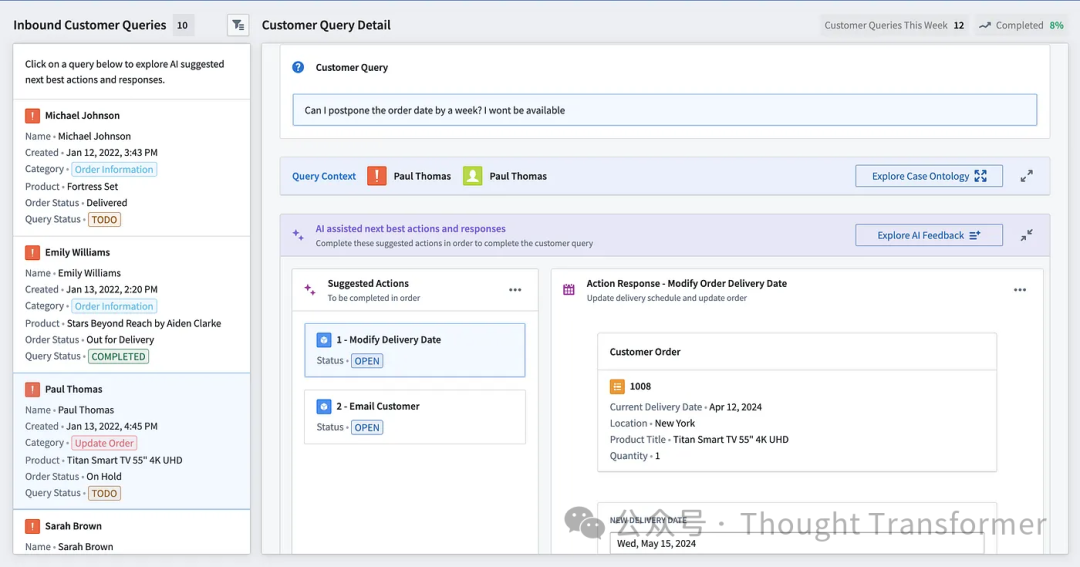The image size is (1080, 567).
Task: Click Order Status Delivered row
Action: coord(76,203)
